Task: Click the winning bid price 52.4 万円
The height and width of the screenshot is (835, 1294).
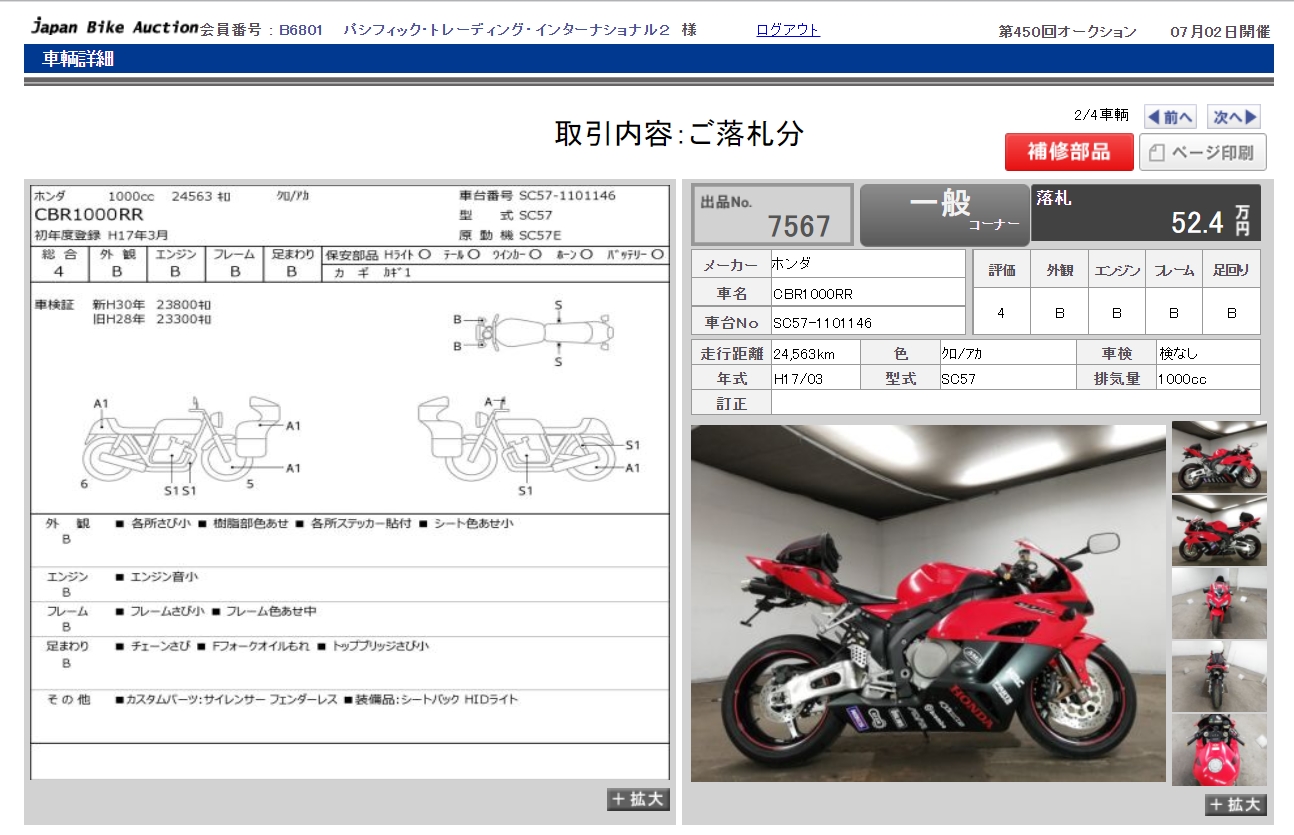Action: tap(1210, 221)
